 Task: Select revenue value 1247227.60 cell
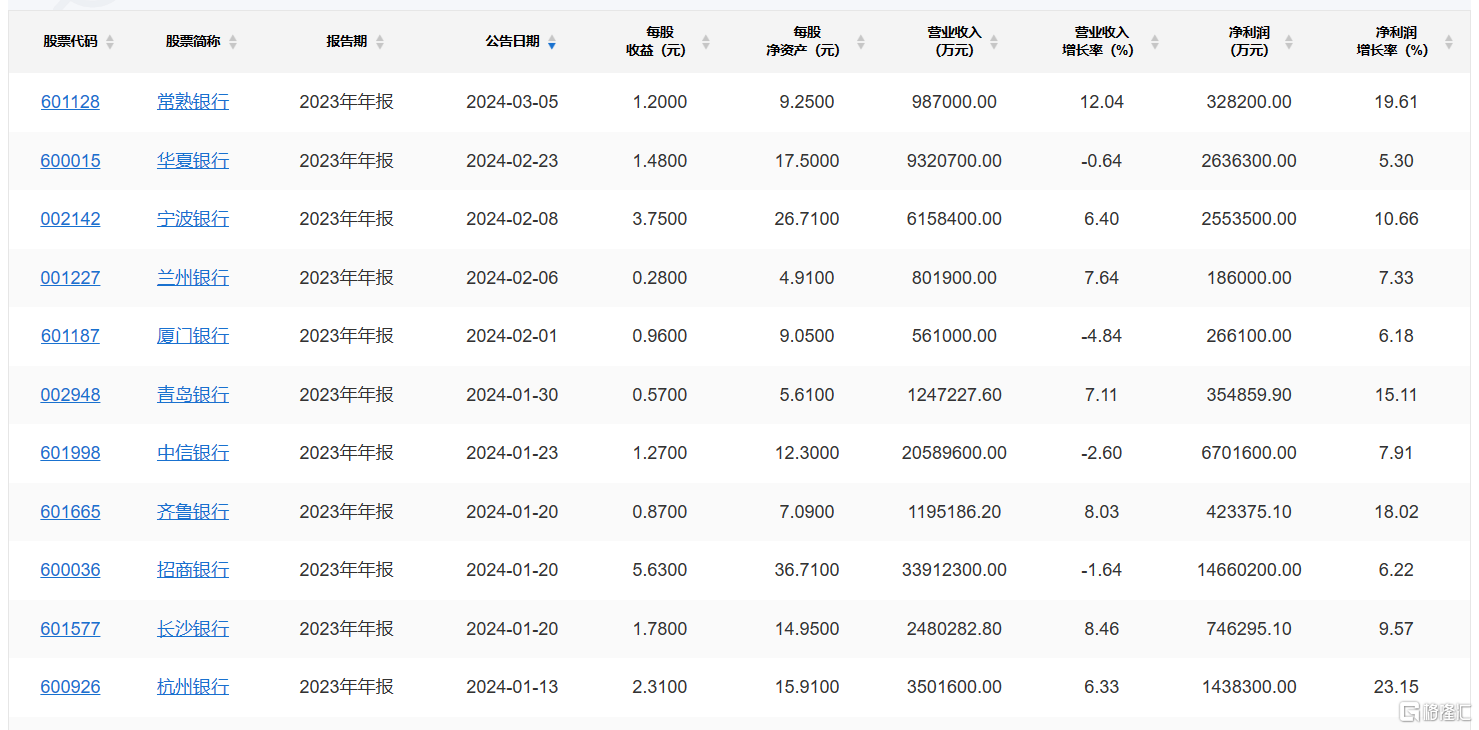click(954, 395)
